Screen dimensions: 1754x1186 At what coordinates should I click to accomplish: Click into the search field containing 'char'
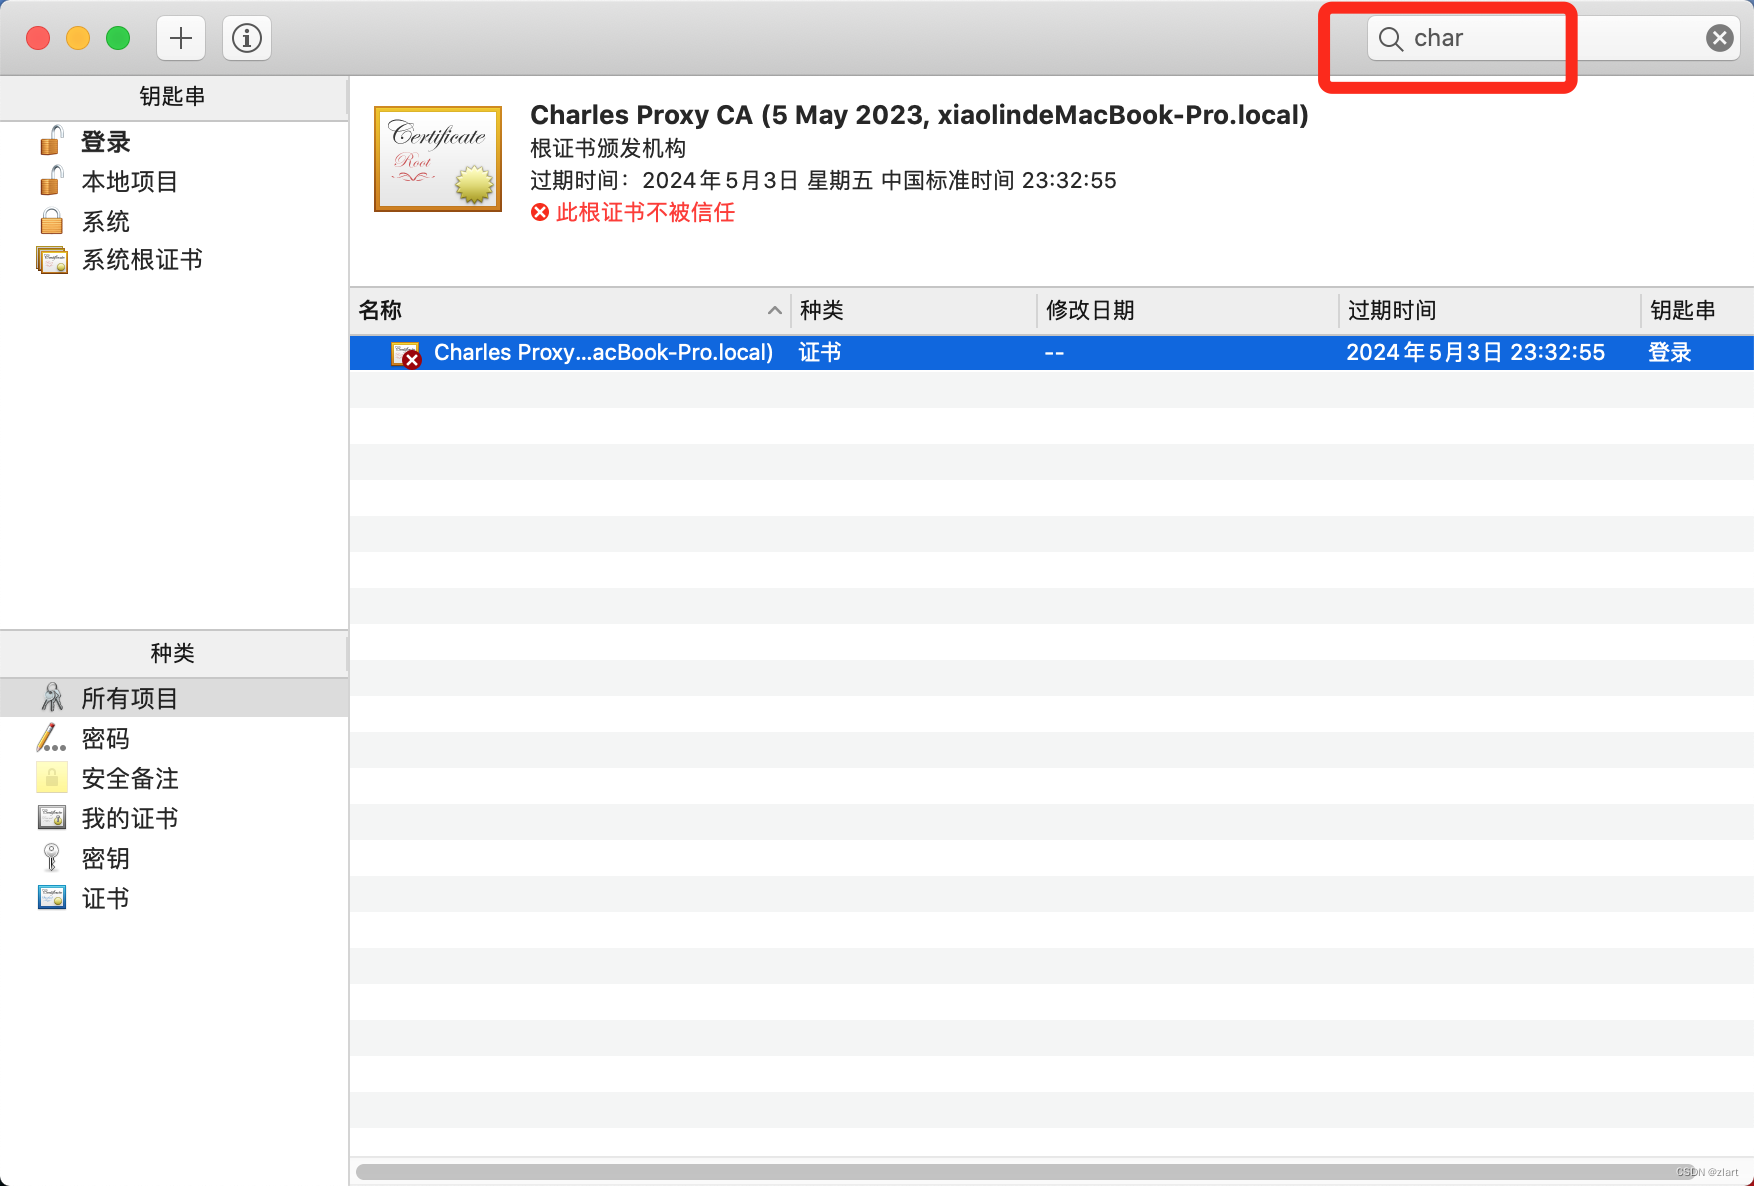(x=1553, y=38)
